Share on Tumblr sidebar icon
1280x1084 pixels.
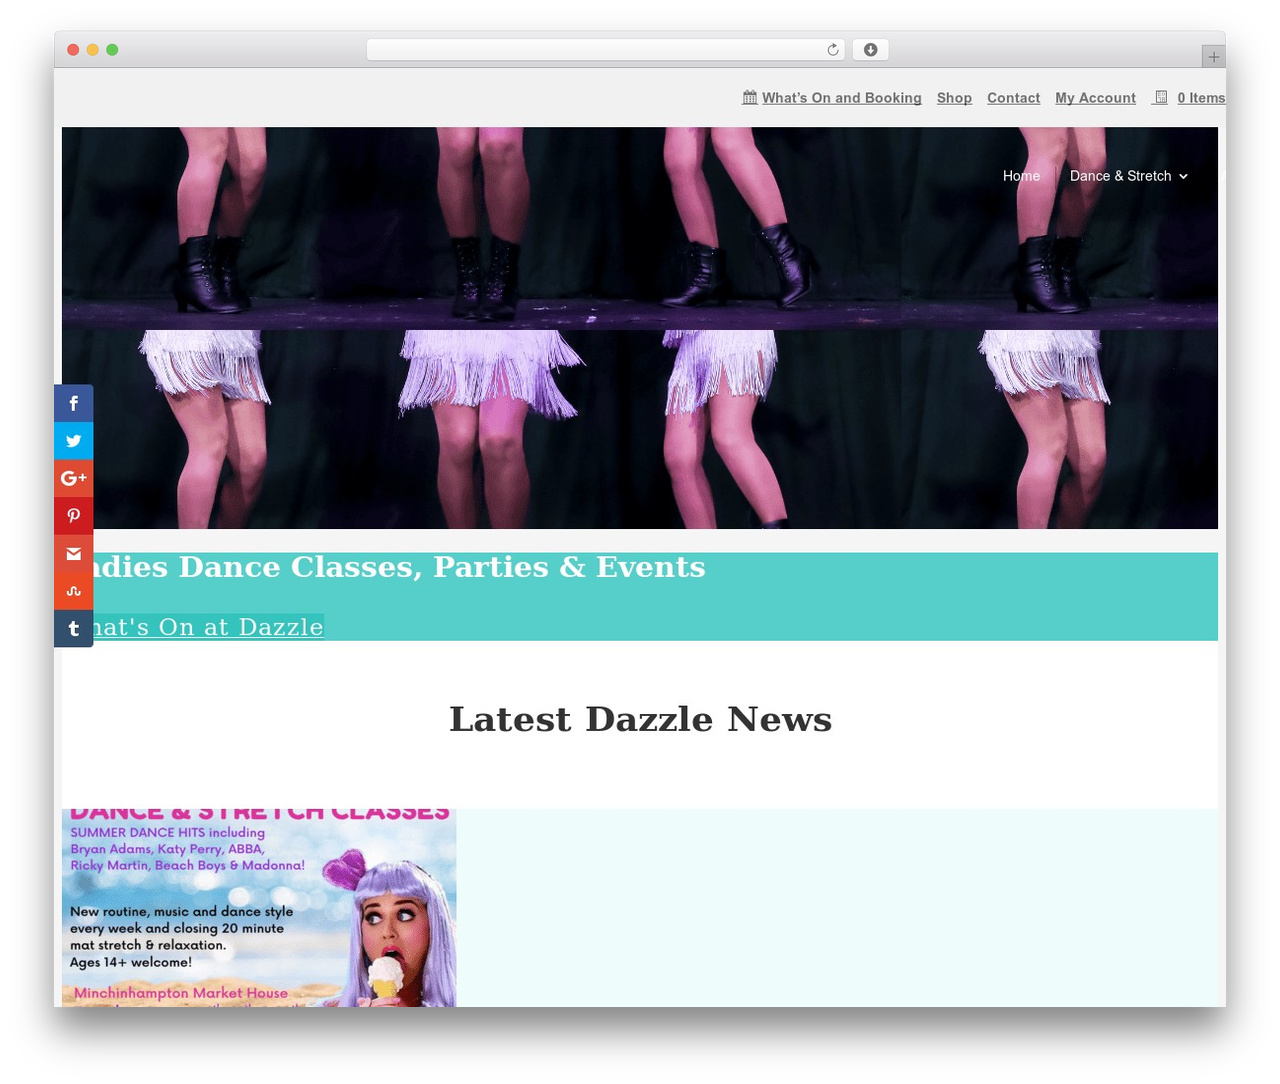pyautogui.click(x=73, y=629)
